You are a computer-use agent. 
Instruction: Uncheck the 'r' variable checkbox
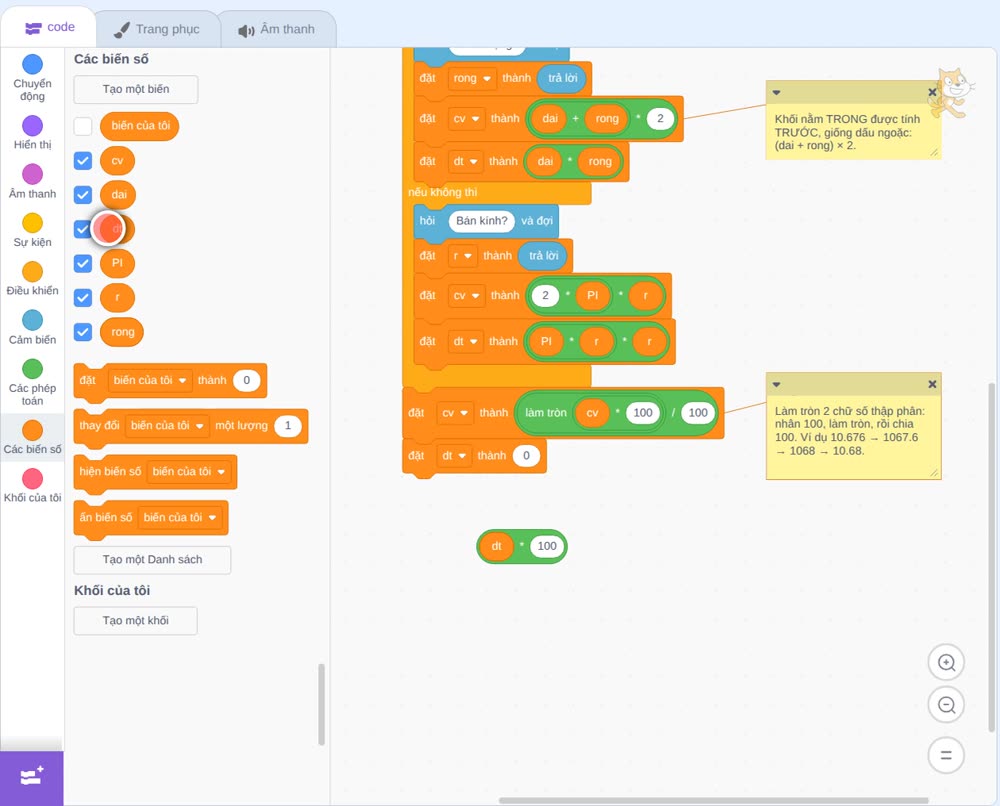(x=83, y=297)
